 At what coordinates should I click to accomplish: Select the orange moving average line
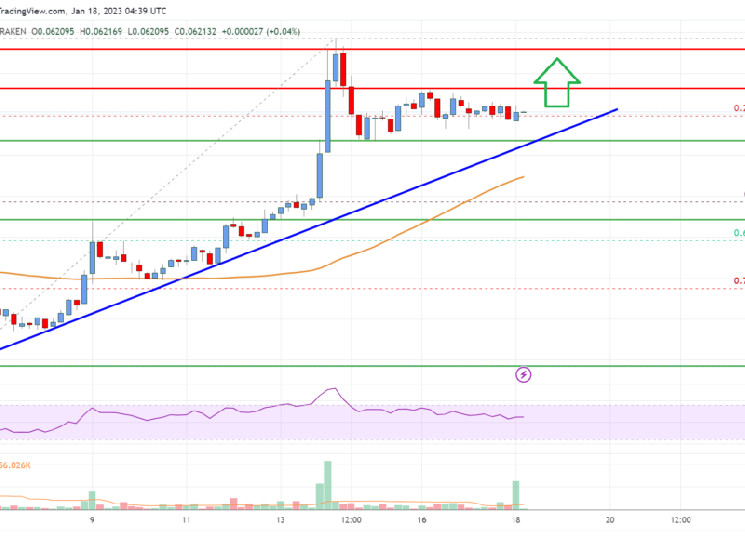click(262, 275)
